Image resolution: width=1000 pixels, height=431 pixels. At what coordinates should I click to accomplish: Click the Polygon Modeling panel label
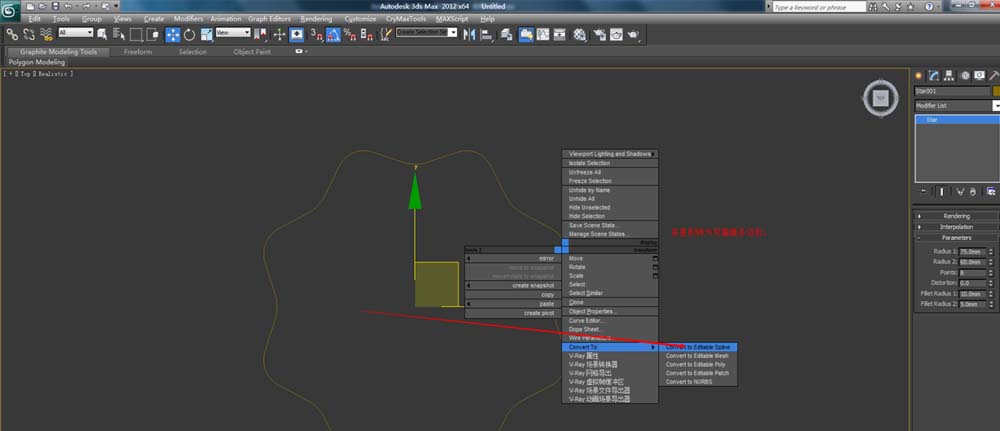tap(37, 62)
